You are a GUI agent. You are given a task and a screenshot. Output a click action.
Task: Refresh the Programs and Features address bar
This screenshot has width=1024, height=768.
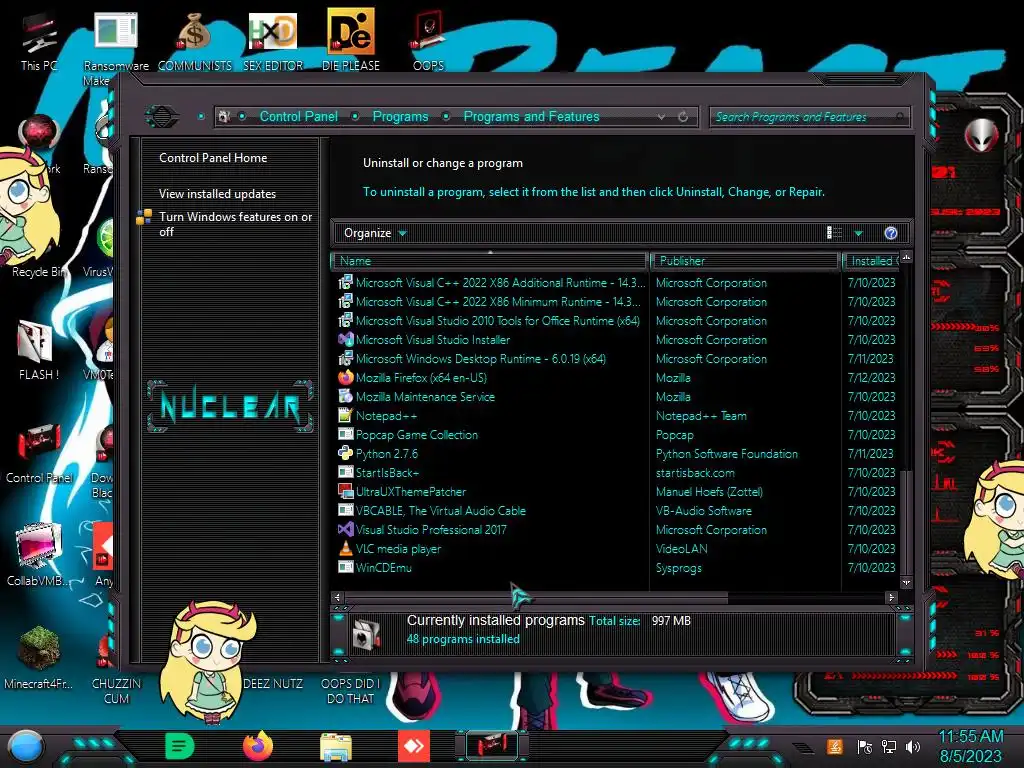point(683,117)
